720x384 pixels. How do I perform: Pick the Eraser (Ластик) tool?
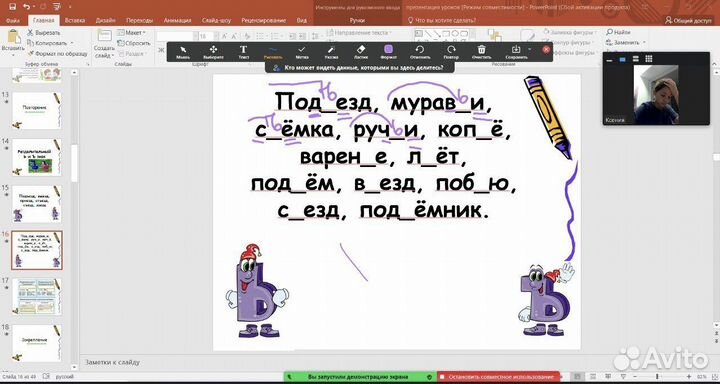pyautogui.click(x=360, y=52)
